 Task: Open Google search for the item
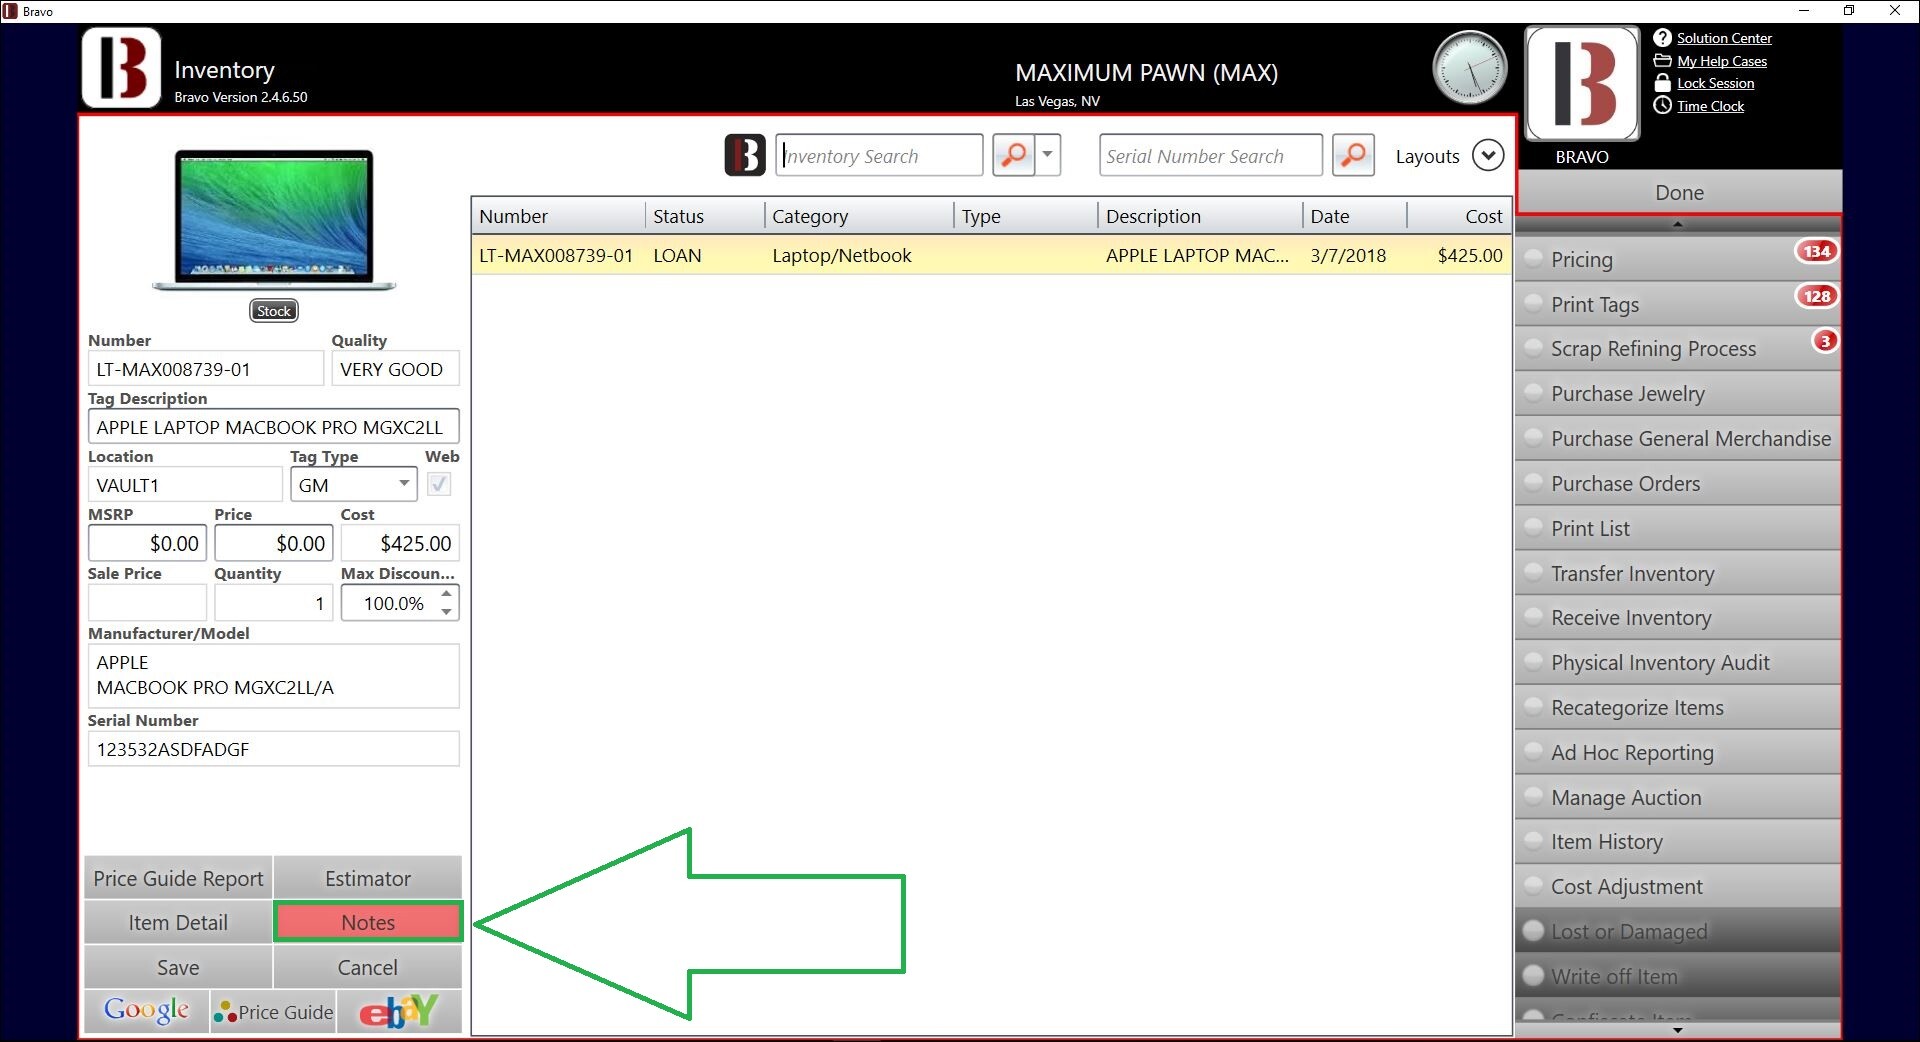coord(146,1011)
